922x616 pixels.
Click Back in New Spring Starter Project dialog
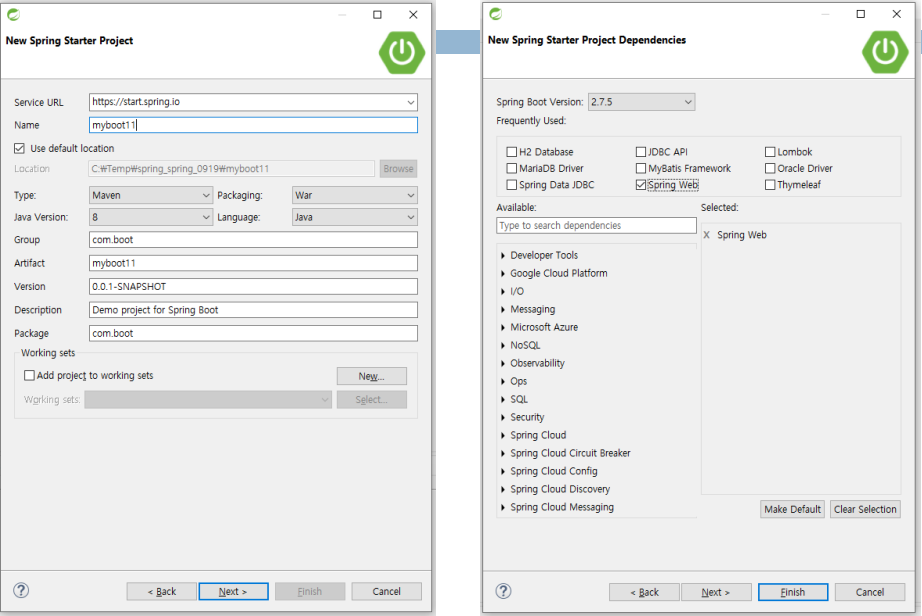tap(162, 591)
